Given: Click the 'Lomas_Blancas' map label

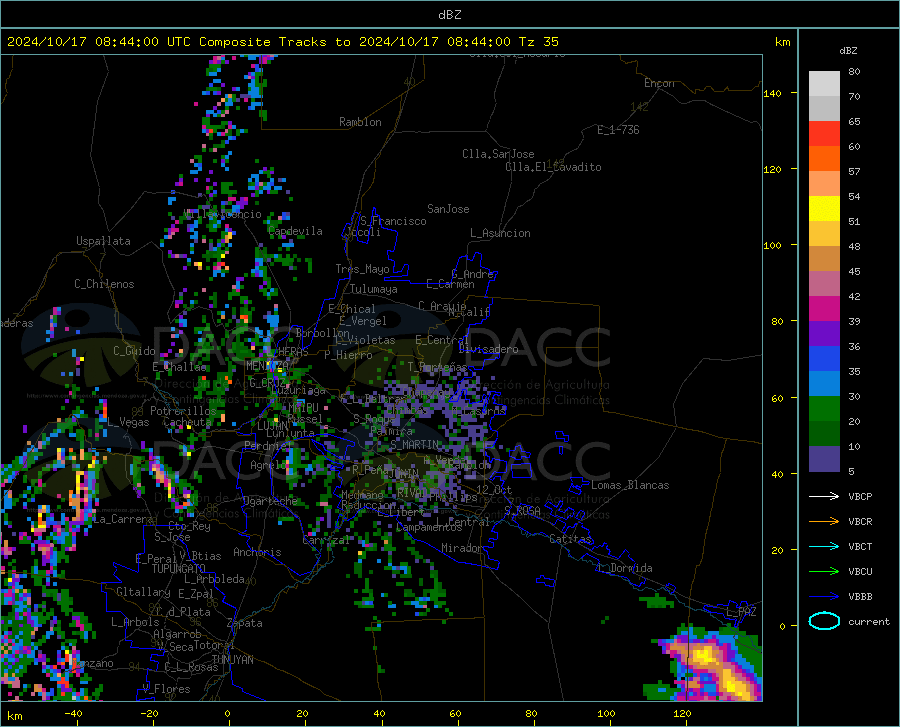Looking at the screenshot, I should coord(630,485).
